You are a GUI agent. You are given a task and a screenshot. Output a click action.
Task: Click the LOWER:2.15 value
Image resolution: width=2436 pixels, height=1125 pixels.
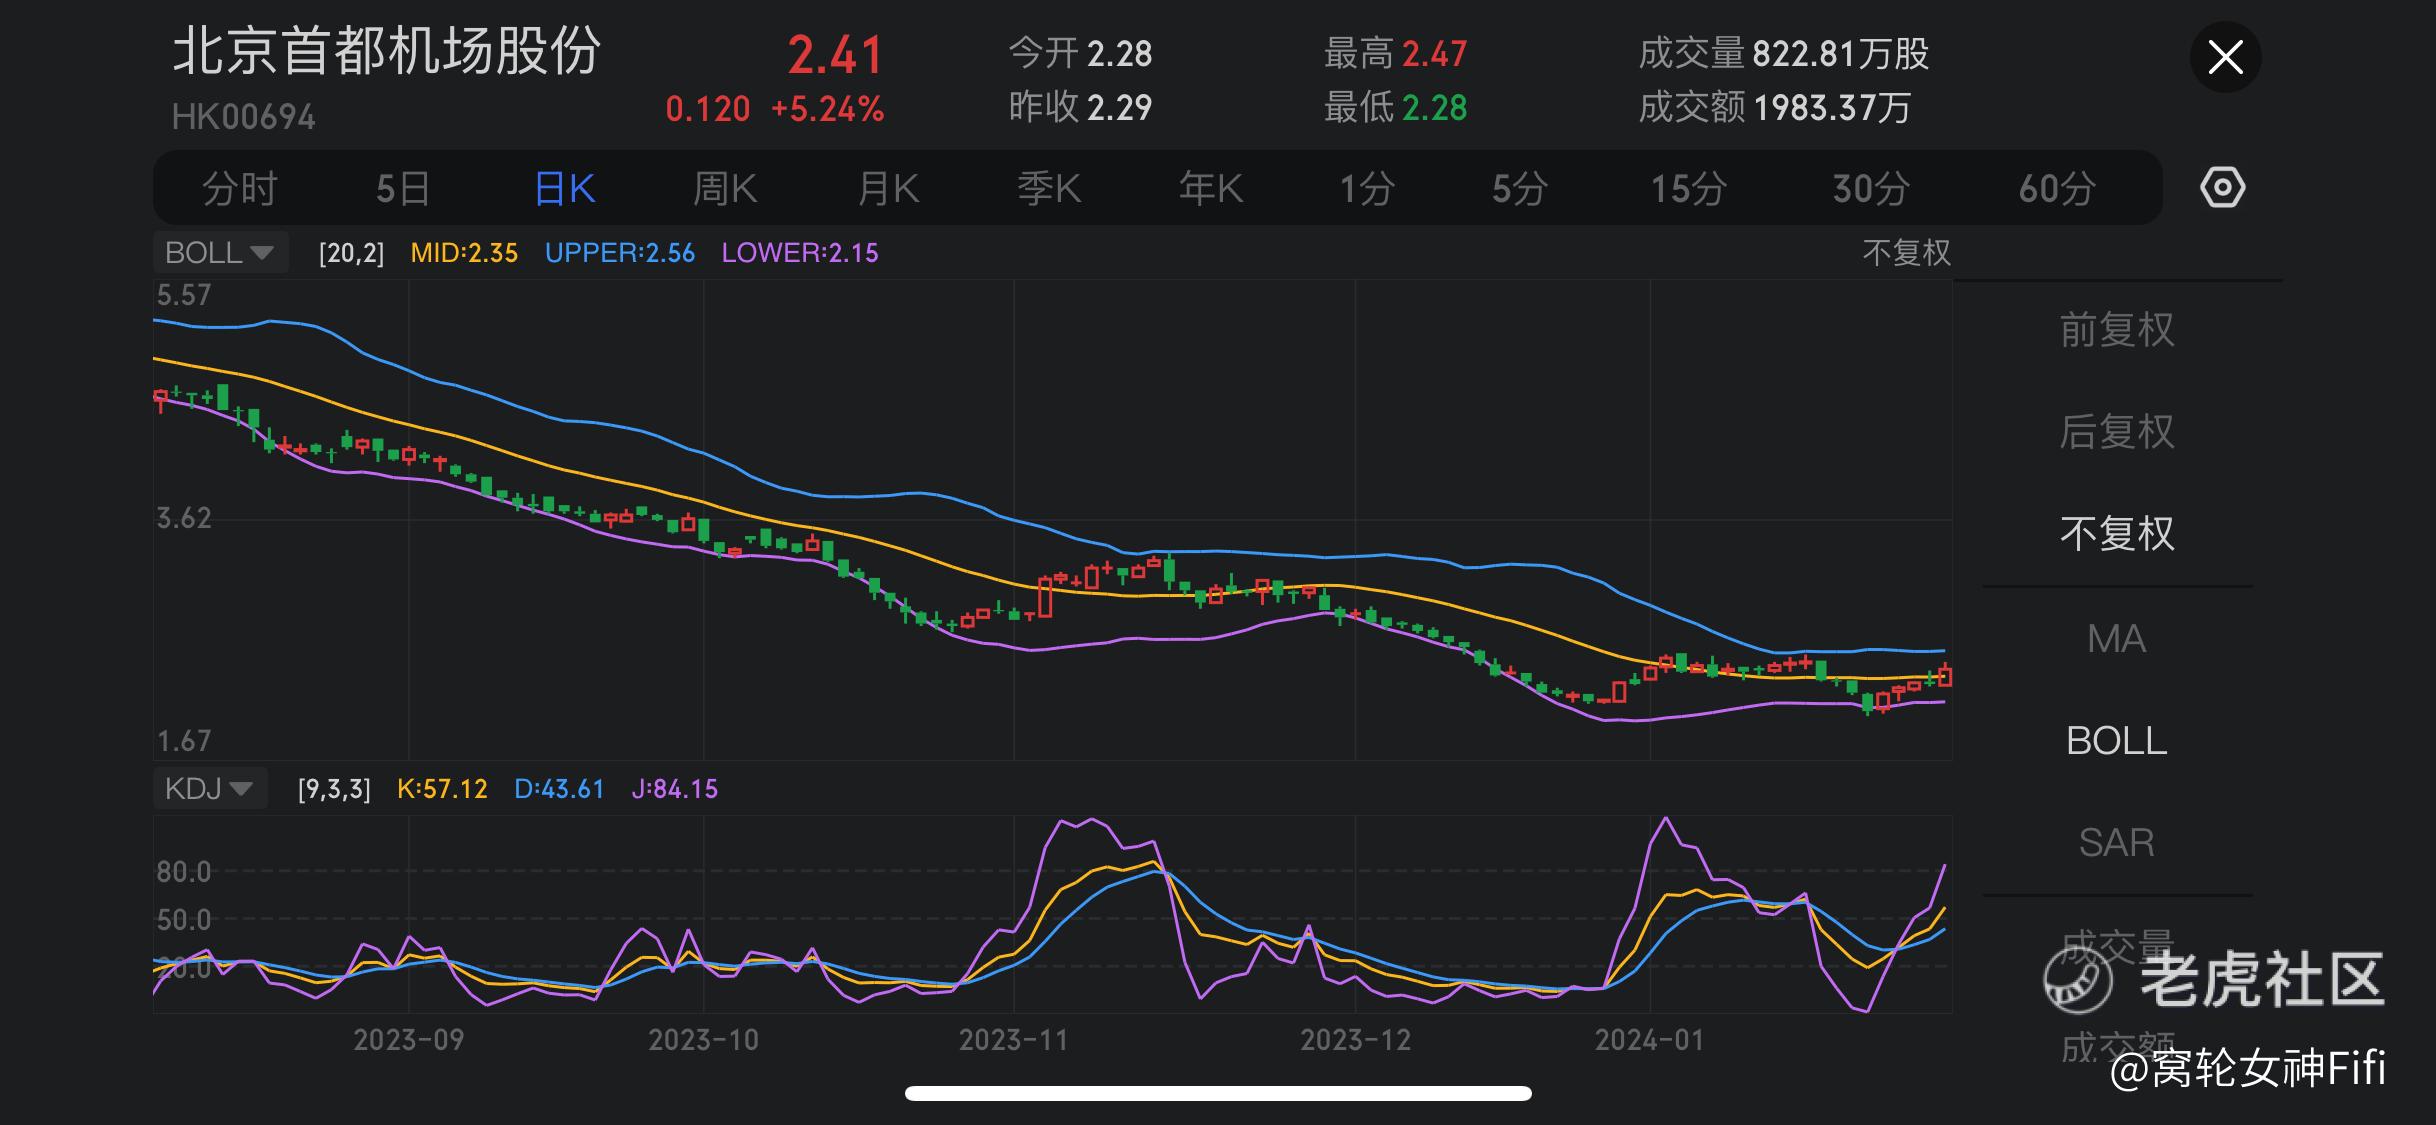800,253
